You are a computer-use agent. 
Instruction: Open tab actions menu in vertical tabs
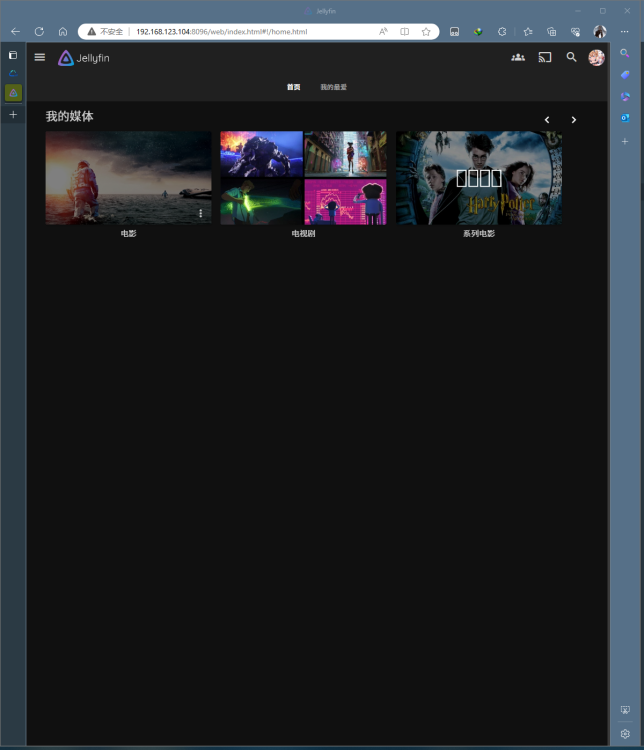13,55
